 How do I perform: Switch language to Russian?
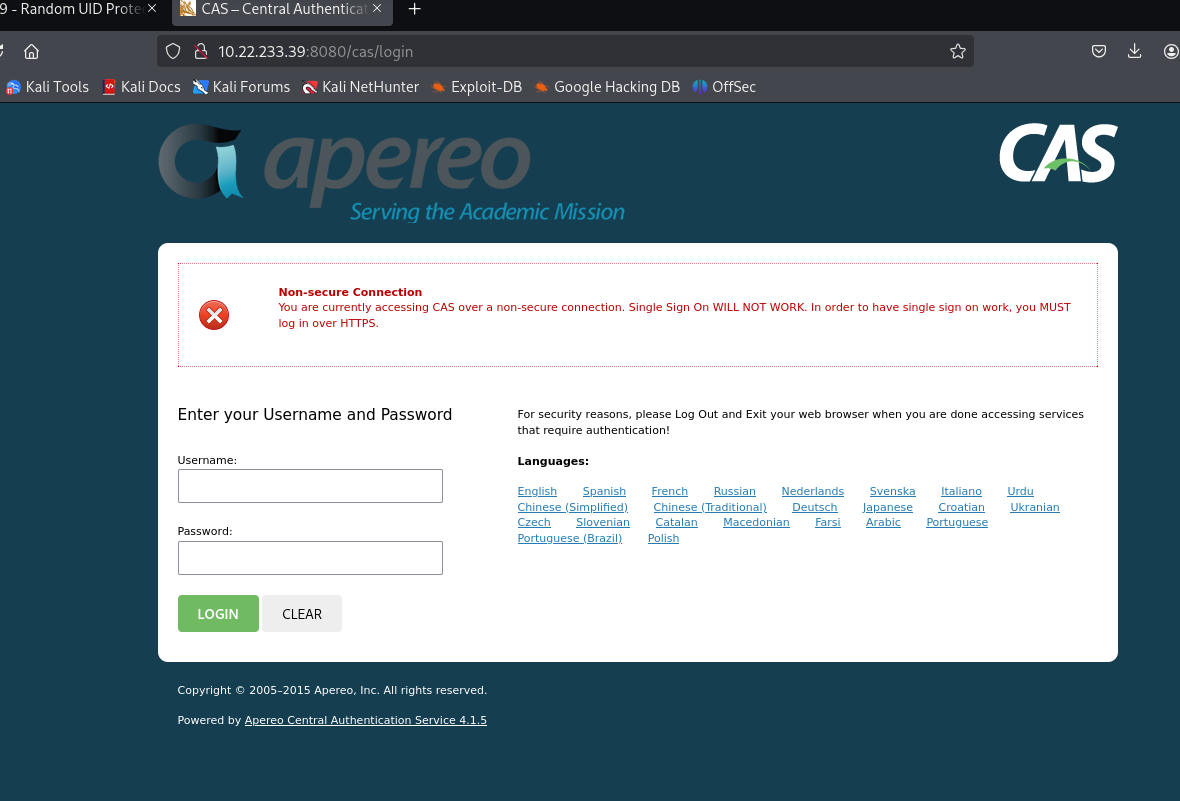[x=734, y=491]
